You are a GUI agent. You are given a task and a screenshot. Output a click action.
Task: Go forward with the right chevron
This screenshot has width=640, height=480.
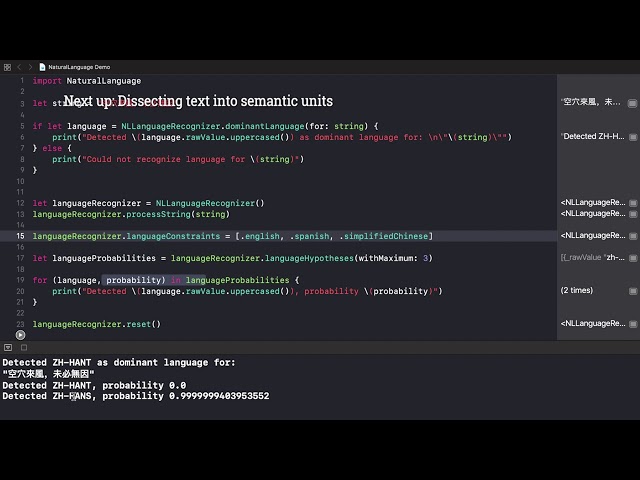tap(30, 67)
